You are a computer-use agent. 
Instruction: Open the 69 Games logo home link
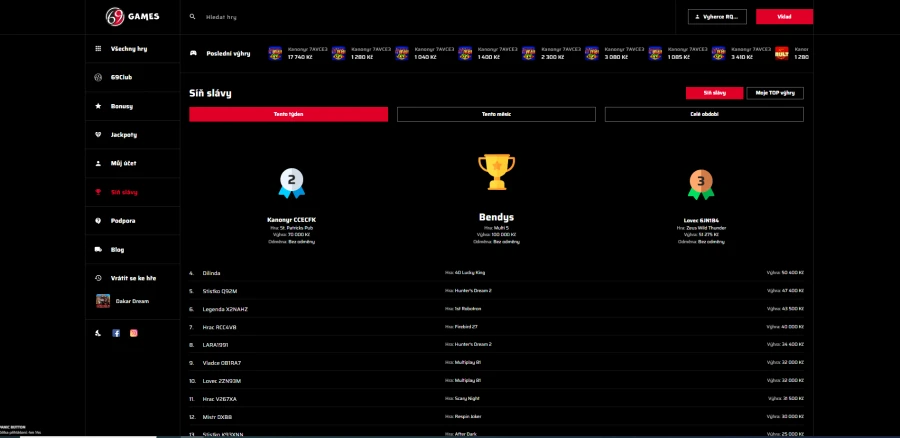(x=133, y=17)
